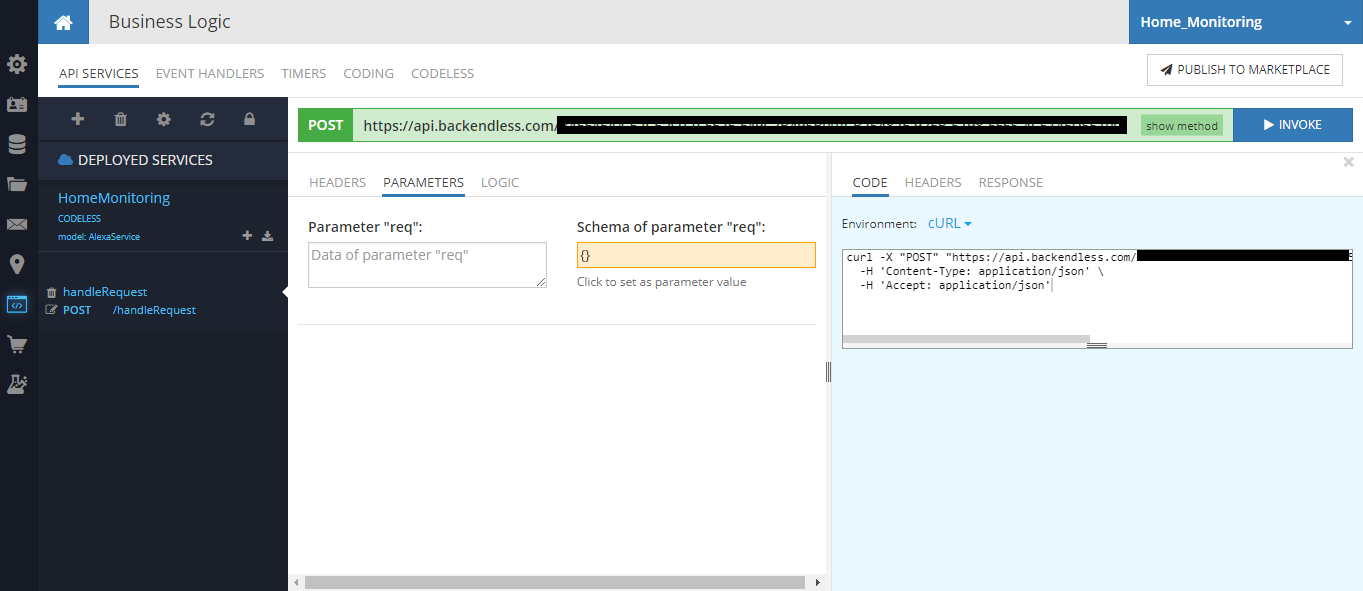
Task: Click the lock icon in services toolbar
Action: point(250,119)
